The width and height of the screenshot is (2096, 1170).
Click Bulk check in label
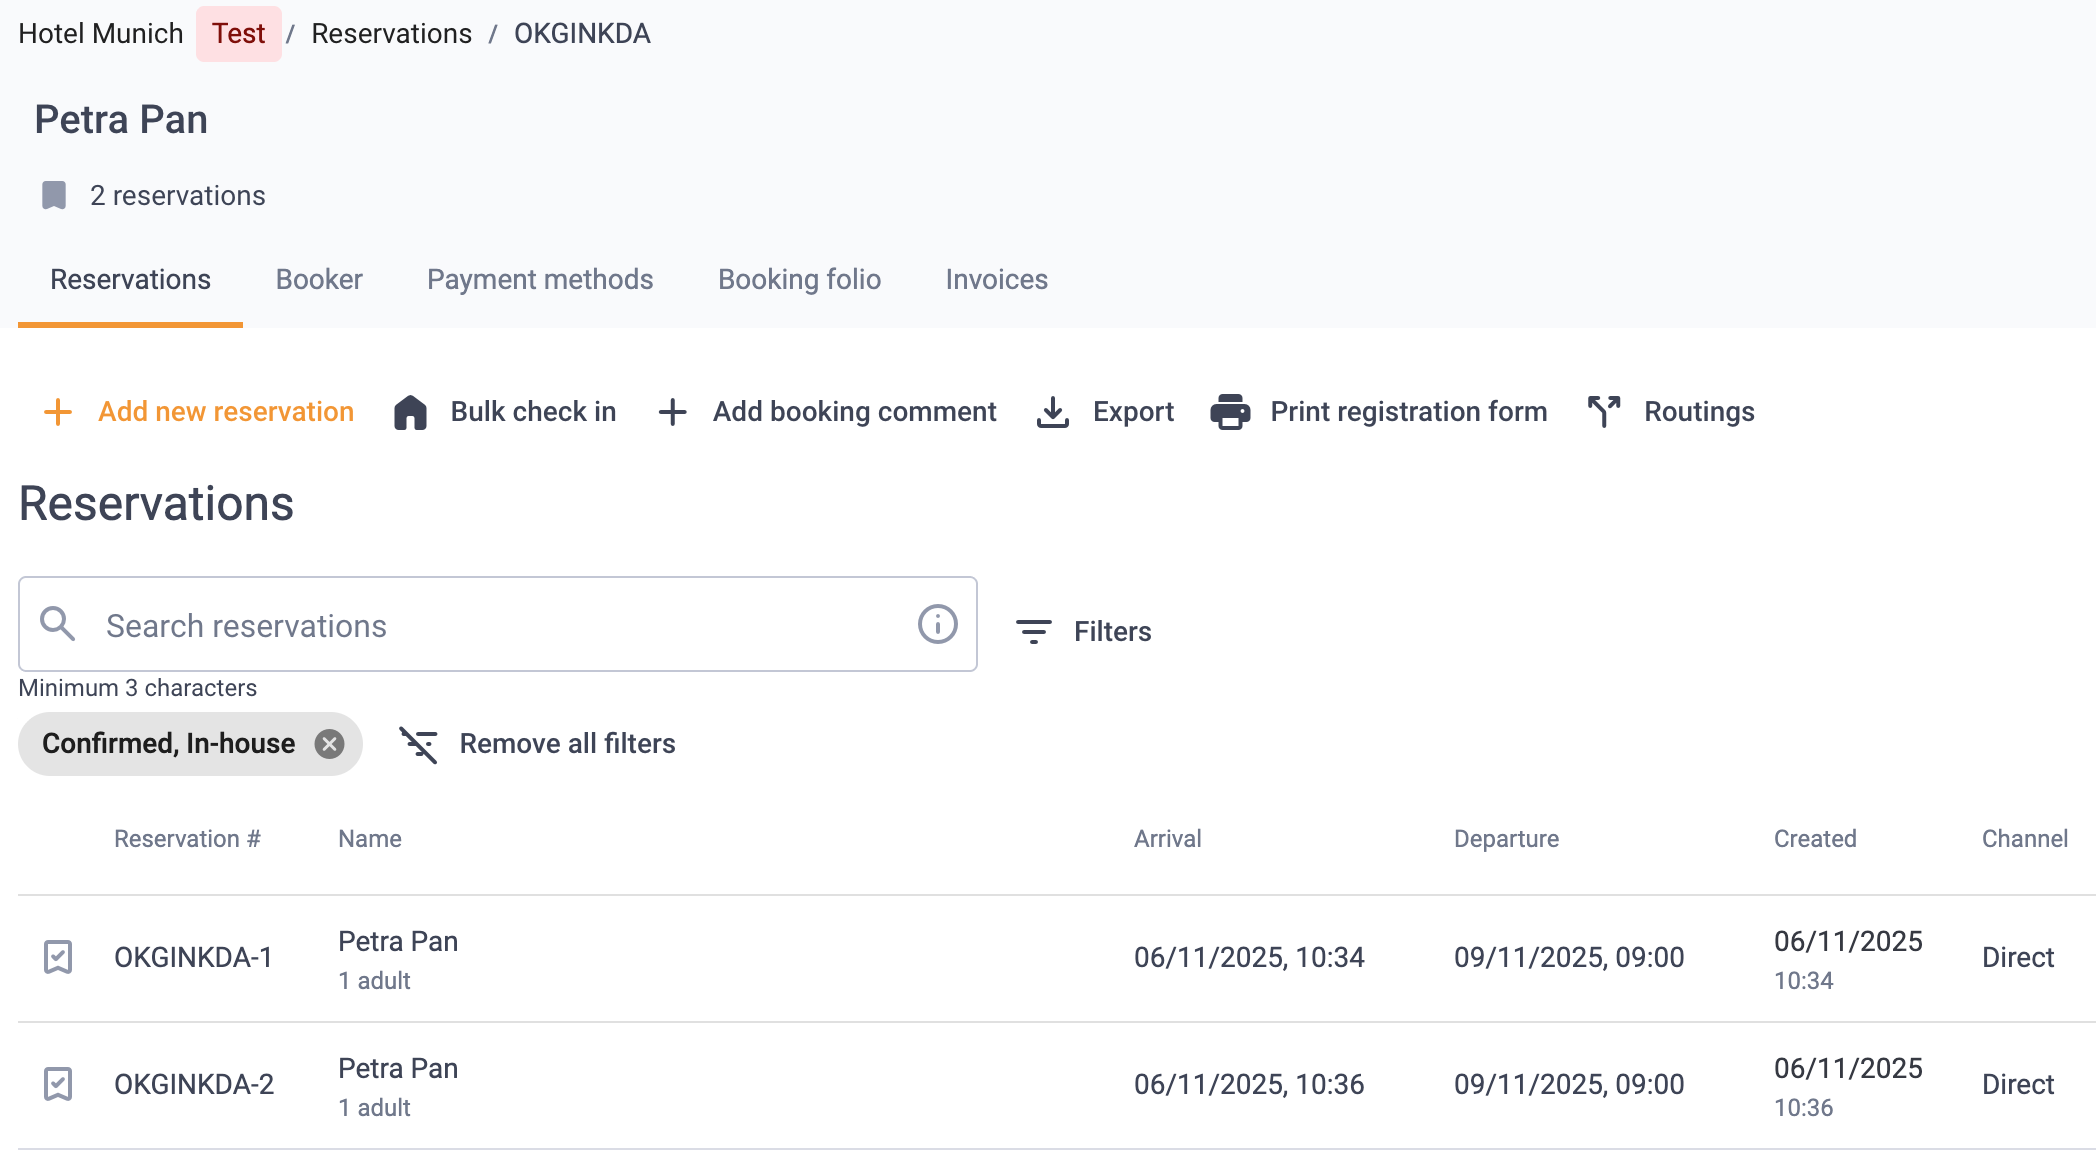pos(533,412)
